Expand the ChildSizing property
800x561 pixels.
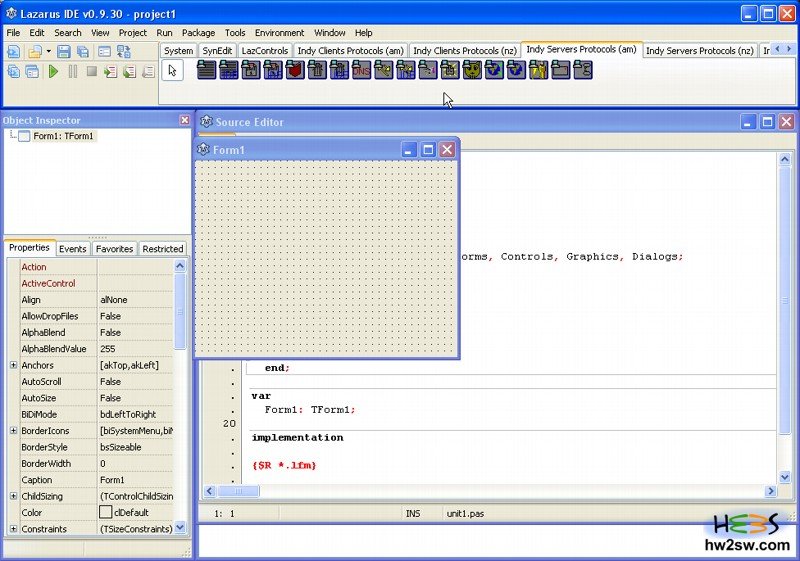[13, 496]
